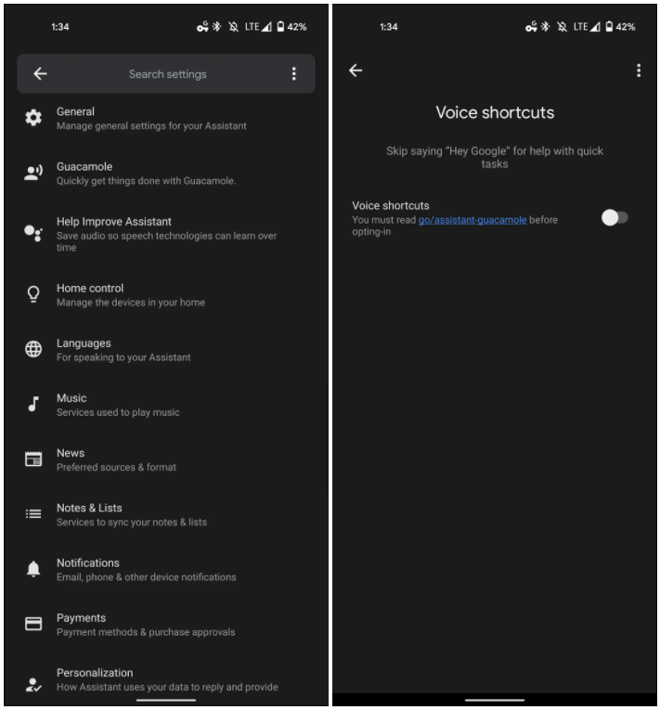Open overflow menu in Search settings bar
Viewport: 660px width, 710px height.
coord(294,74)
